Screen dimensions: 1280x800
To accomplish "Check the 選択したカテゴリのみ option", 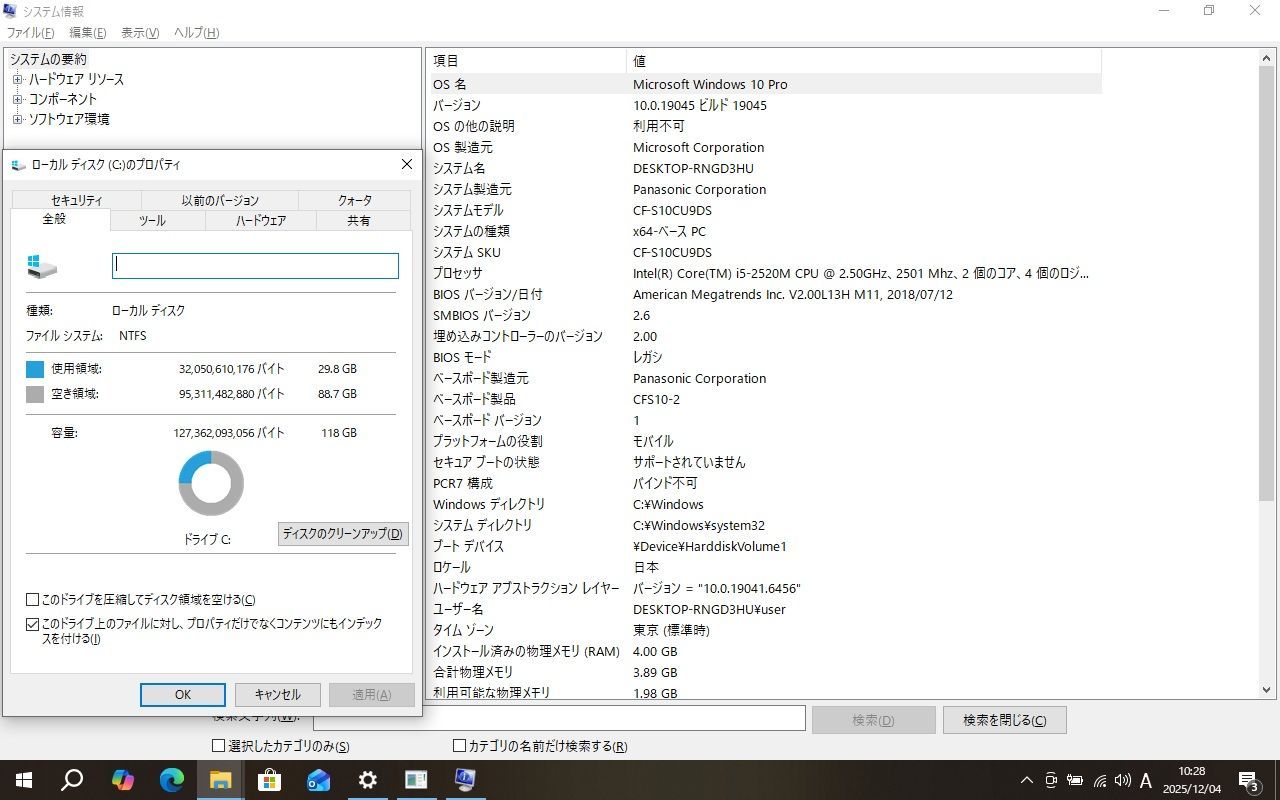I will pos(217,745).
